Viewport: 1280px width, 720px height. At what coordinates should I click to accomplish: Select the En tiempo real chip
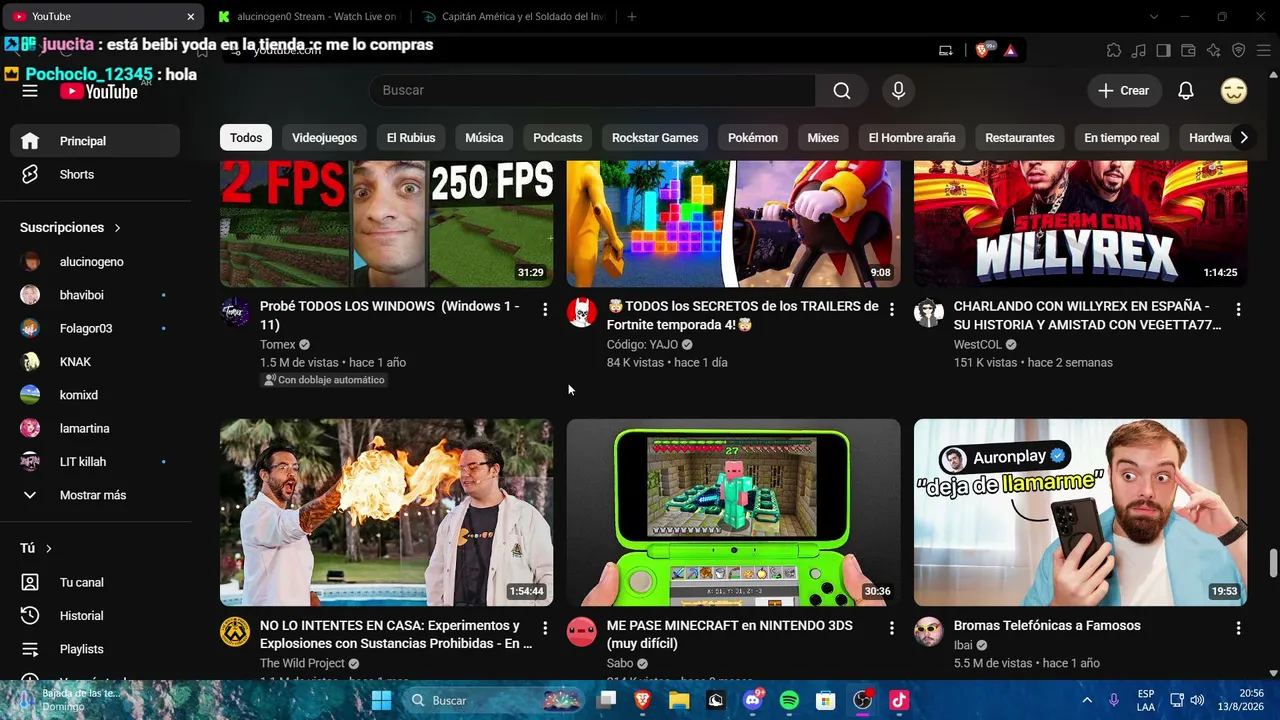[1122, 138]
